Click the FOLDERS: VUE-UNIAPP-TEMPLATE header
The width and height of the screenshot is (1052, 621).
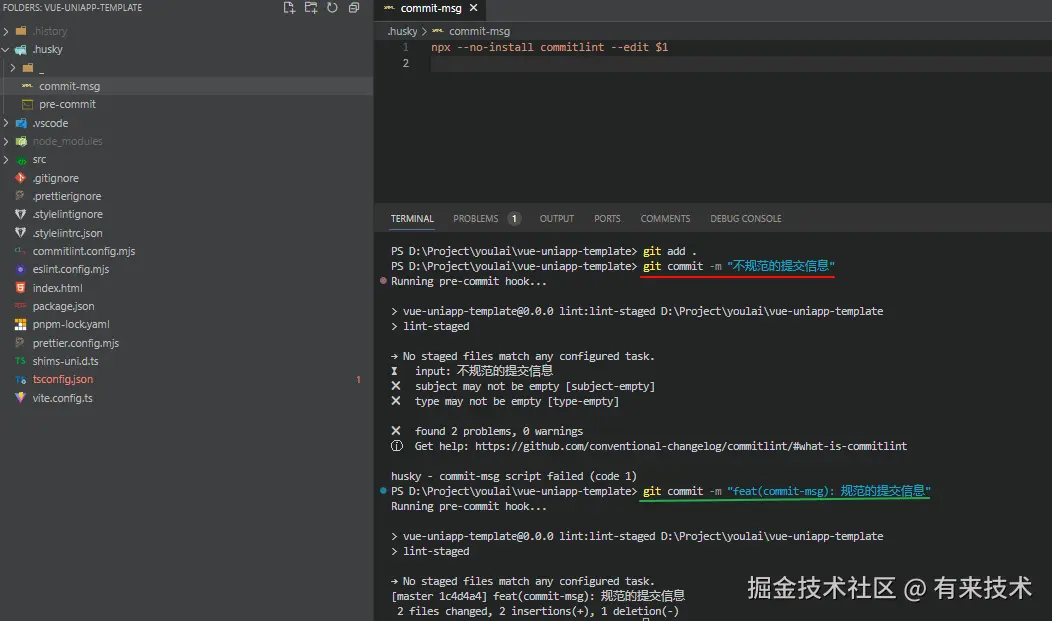click(x=72, y=8)
